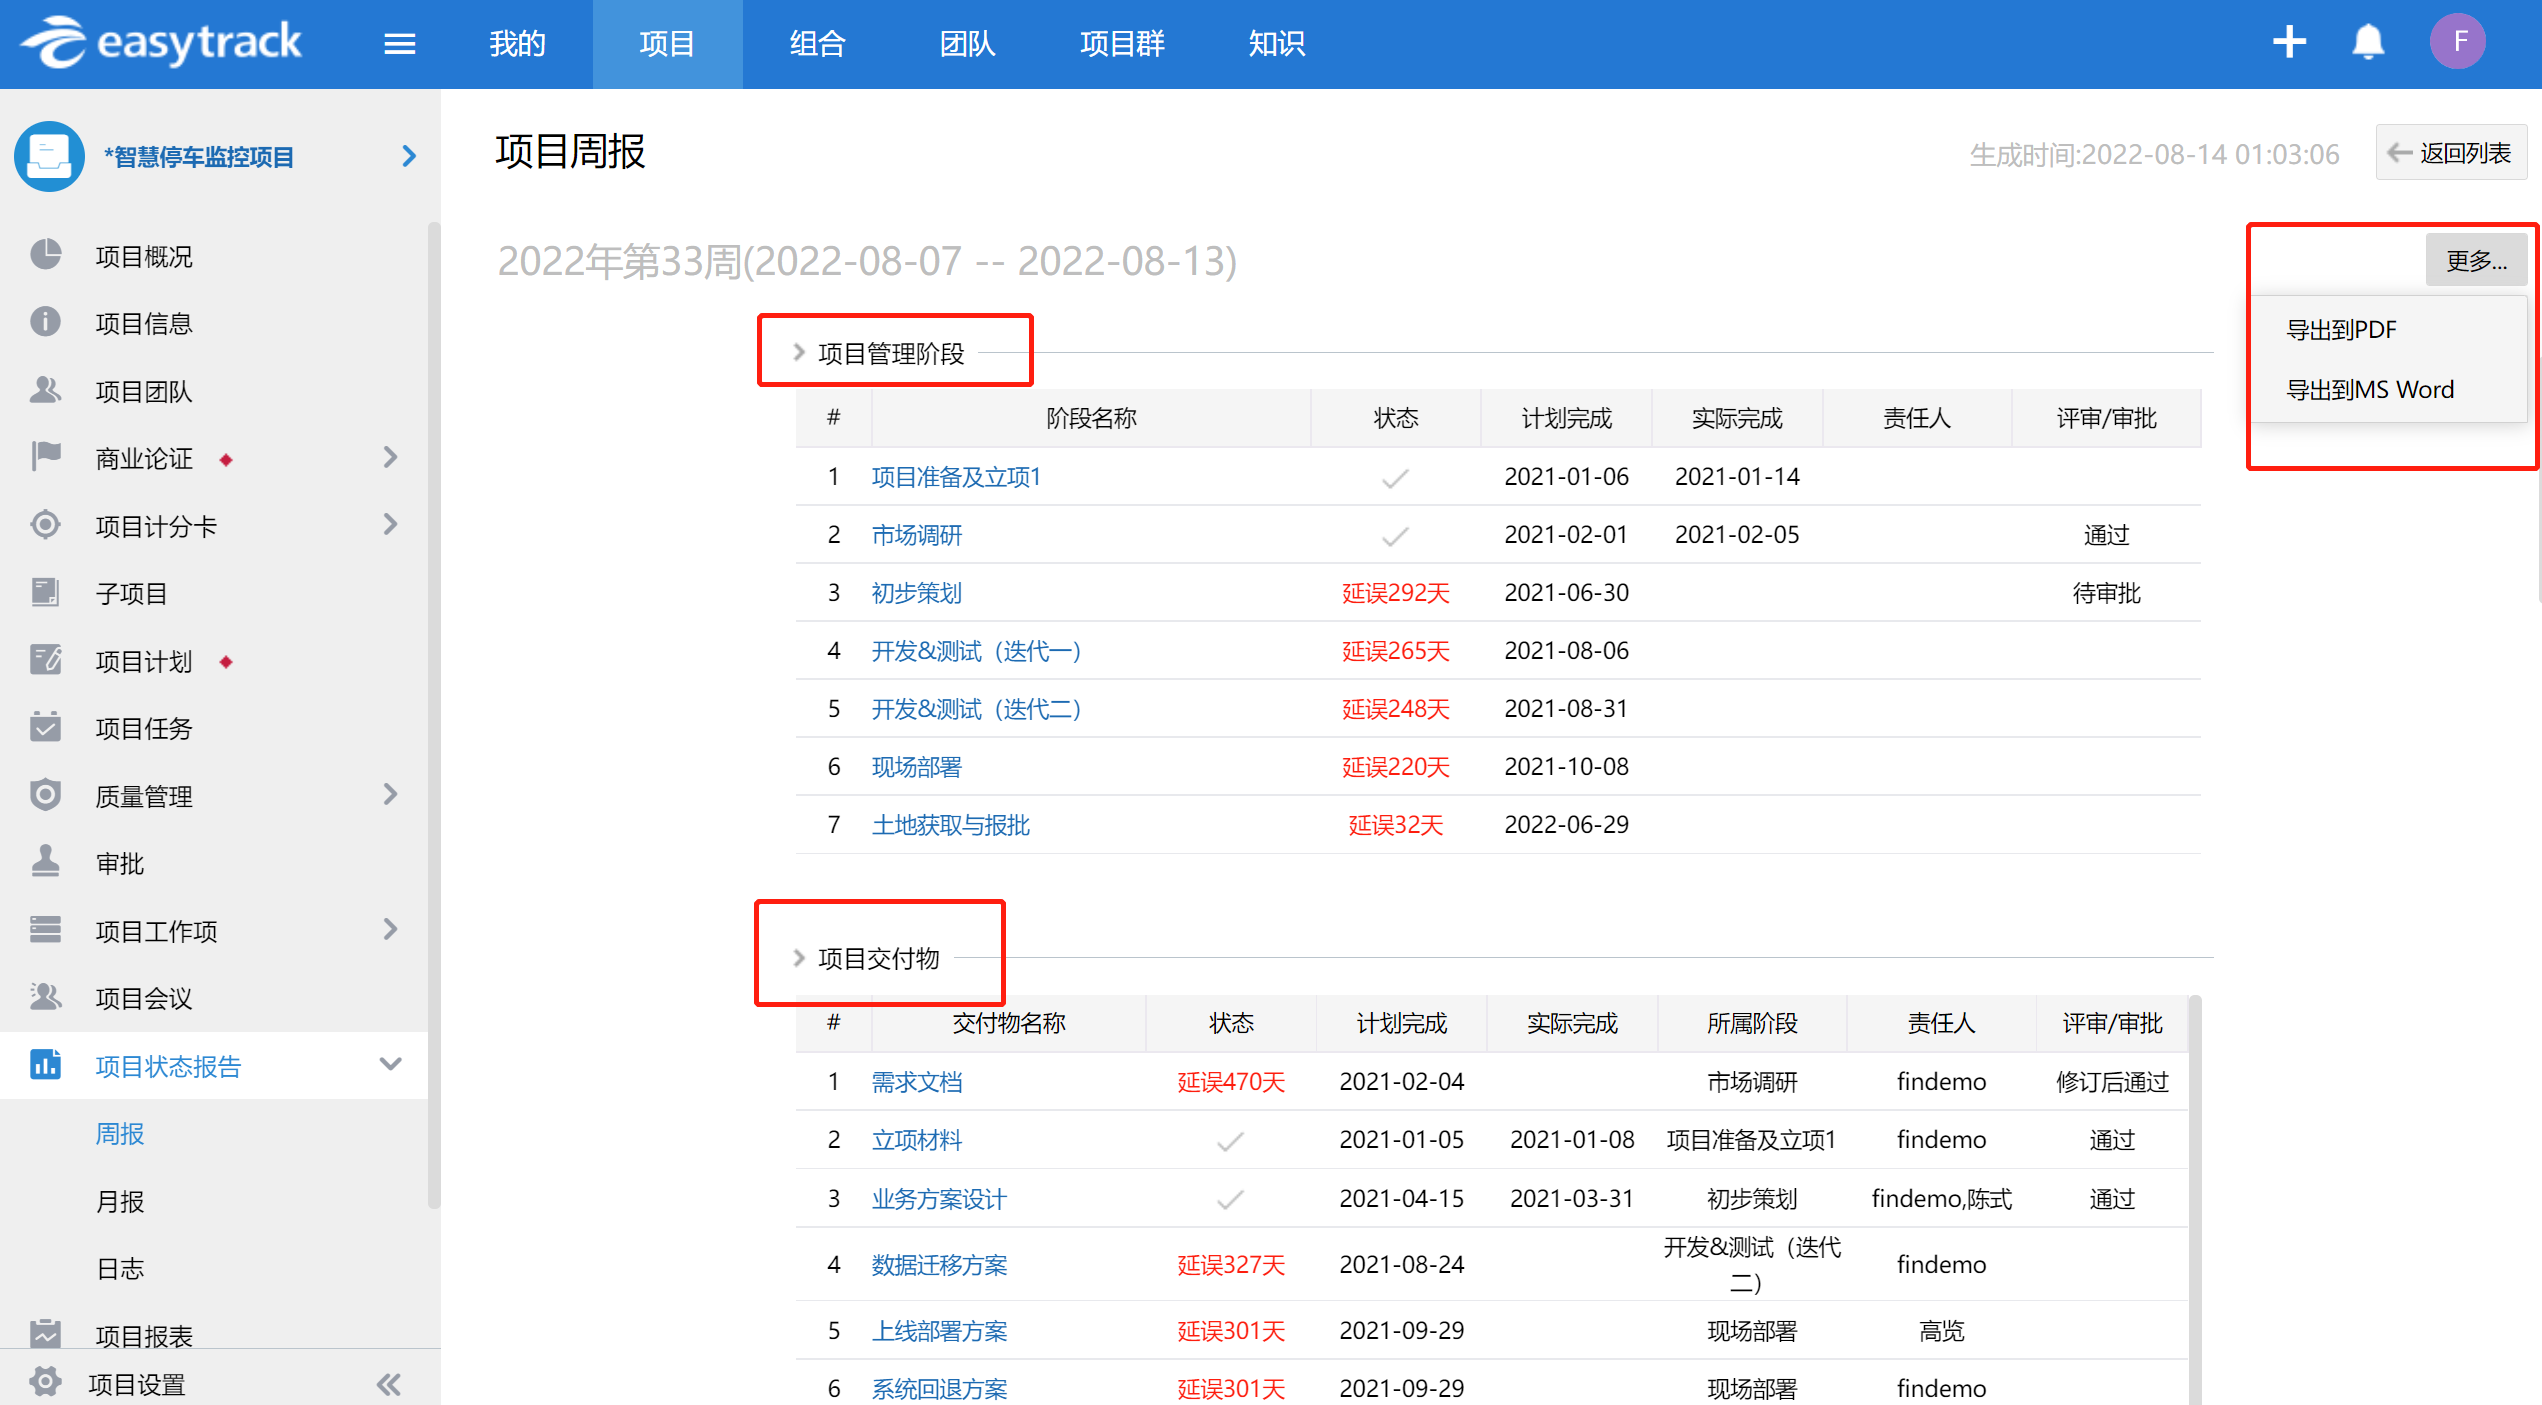
Task: Click the sidebar vertical scrollbar
Action: pos(434,700)
